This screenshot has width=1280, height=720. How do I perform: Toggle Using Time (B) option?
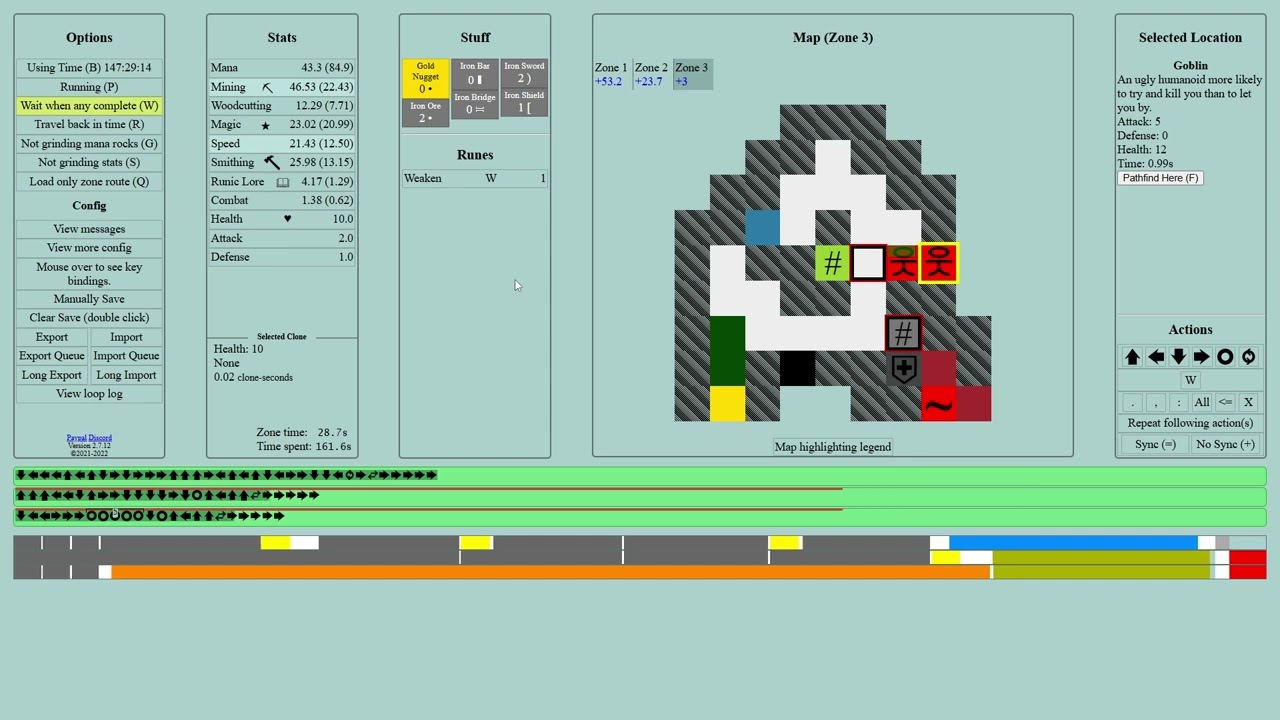point(89,67)
